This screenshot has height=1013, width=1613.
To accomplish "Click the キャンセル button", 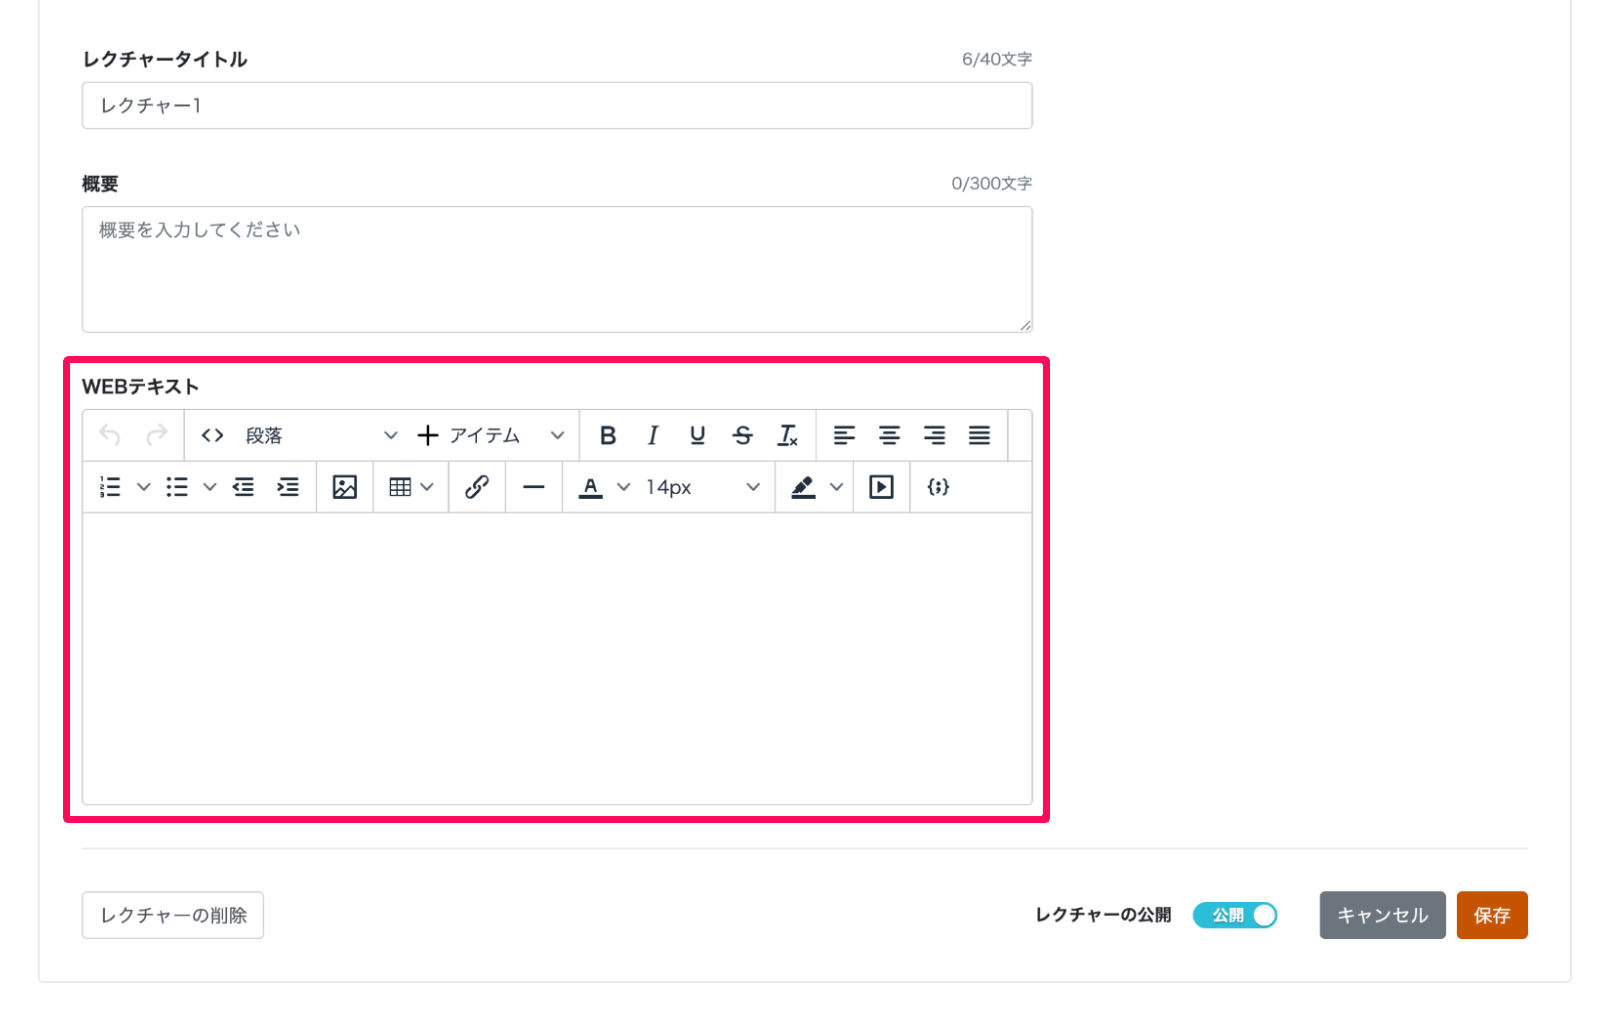I will (1382, 915).
